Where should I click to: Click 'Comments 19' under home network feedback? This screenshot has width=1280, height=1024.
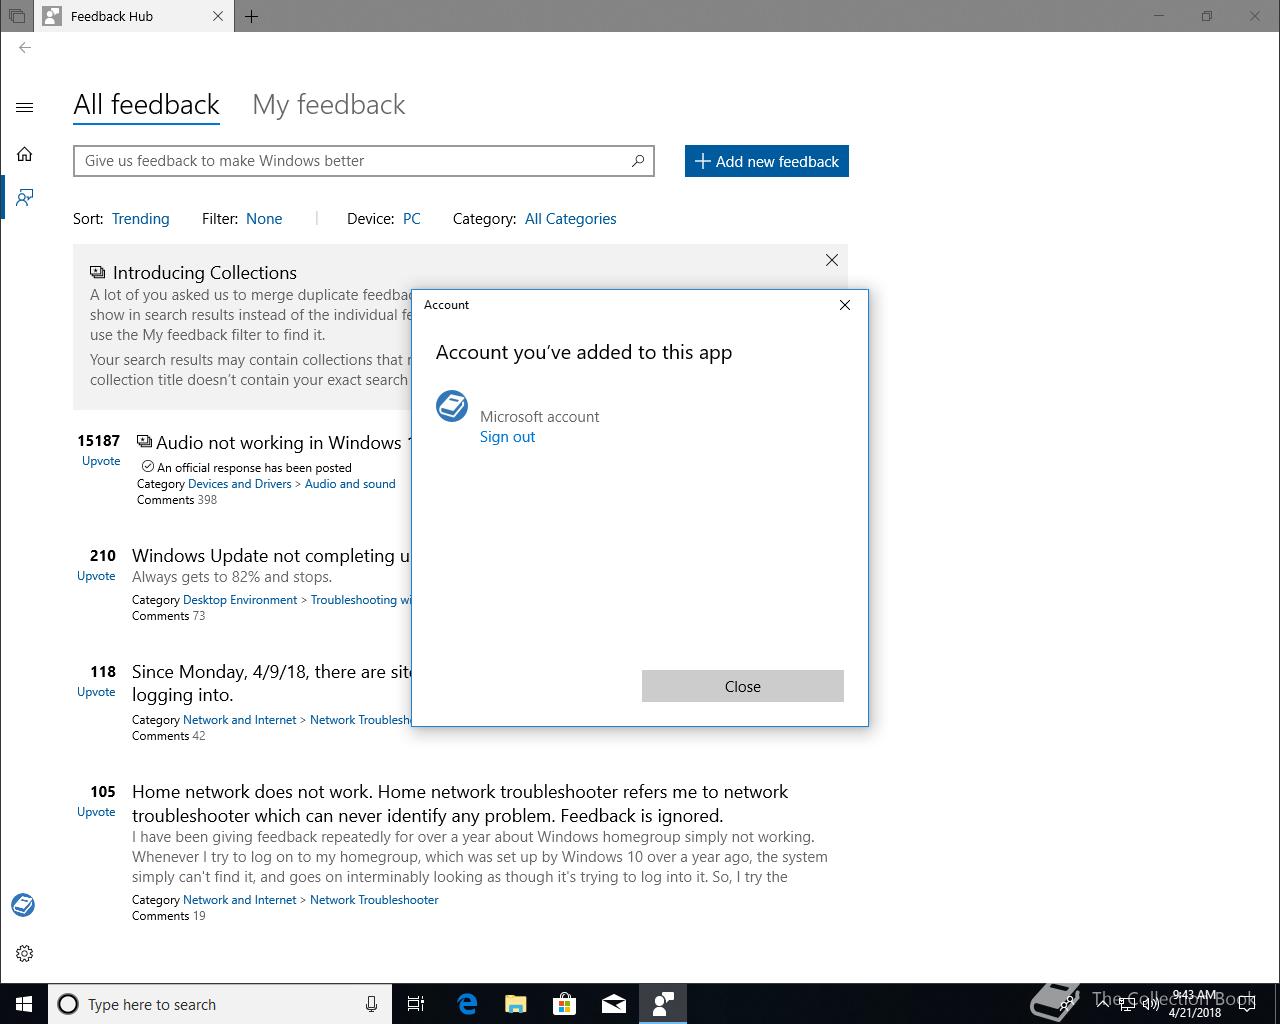[169, 916]
